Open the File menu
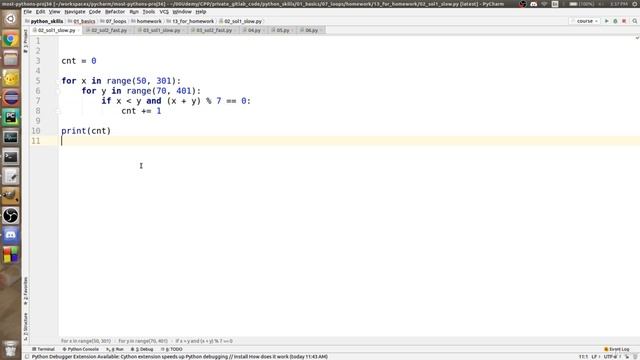The height and width of the screenshot is (360, 640). (28, 12)
